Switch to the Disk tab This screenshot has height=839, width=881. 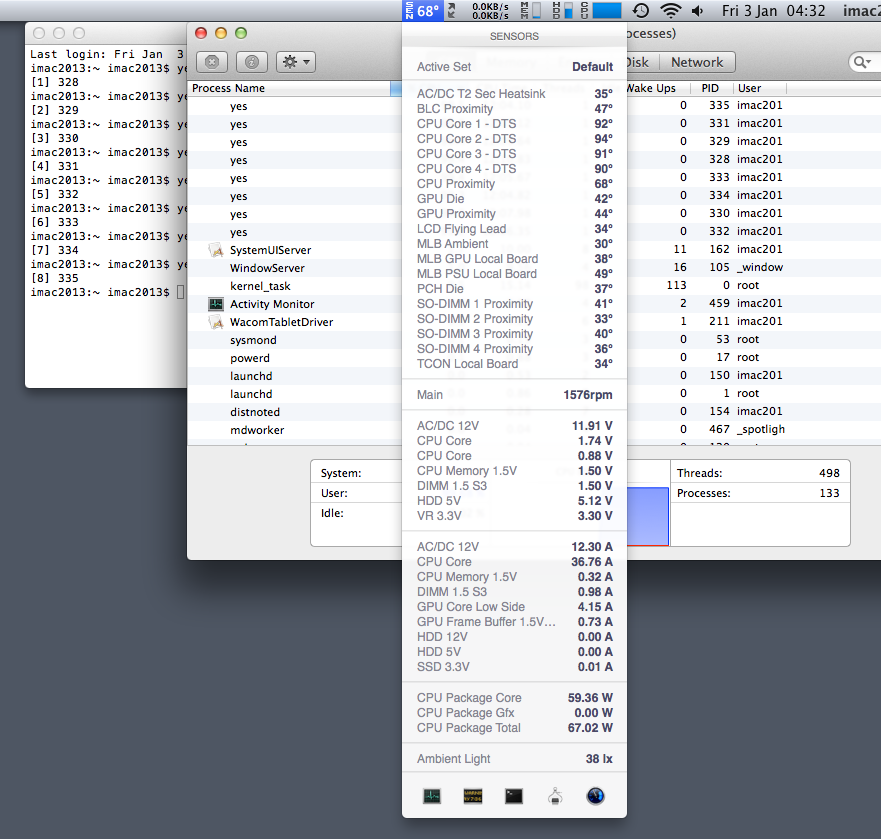click(639, 62)
